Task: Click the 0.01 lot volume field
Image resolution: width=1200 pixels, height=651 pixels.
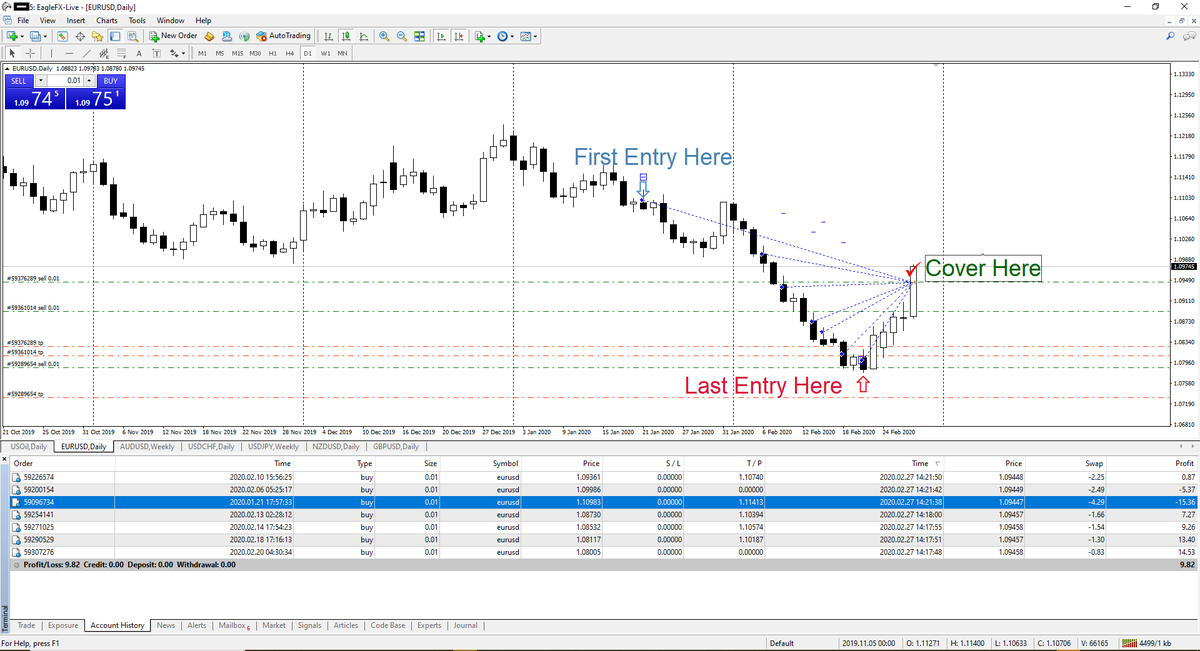Action: [66, 80]
